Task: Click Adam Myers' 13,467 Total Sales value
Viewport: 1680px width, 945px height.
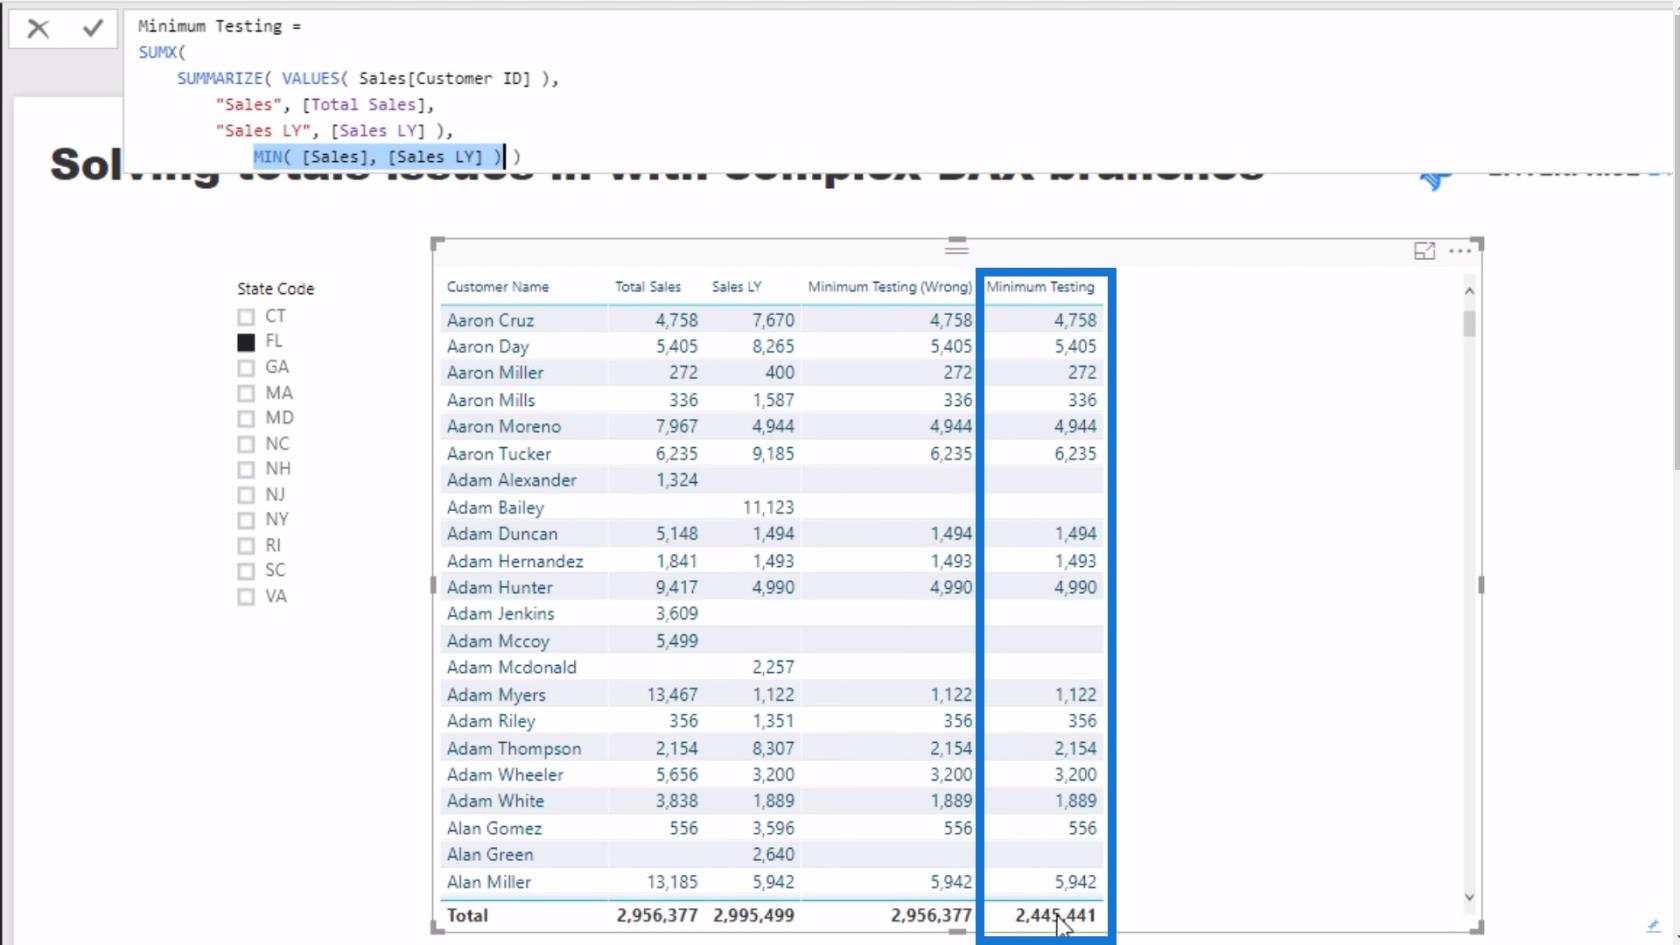Action: coord(672,694)
